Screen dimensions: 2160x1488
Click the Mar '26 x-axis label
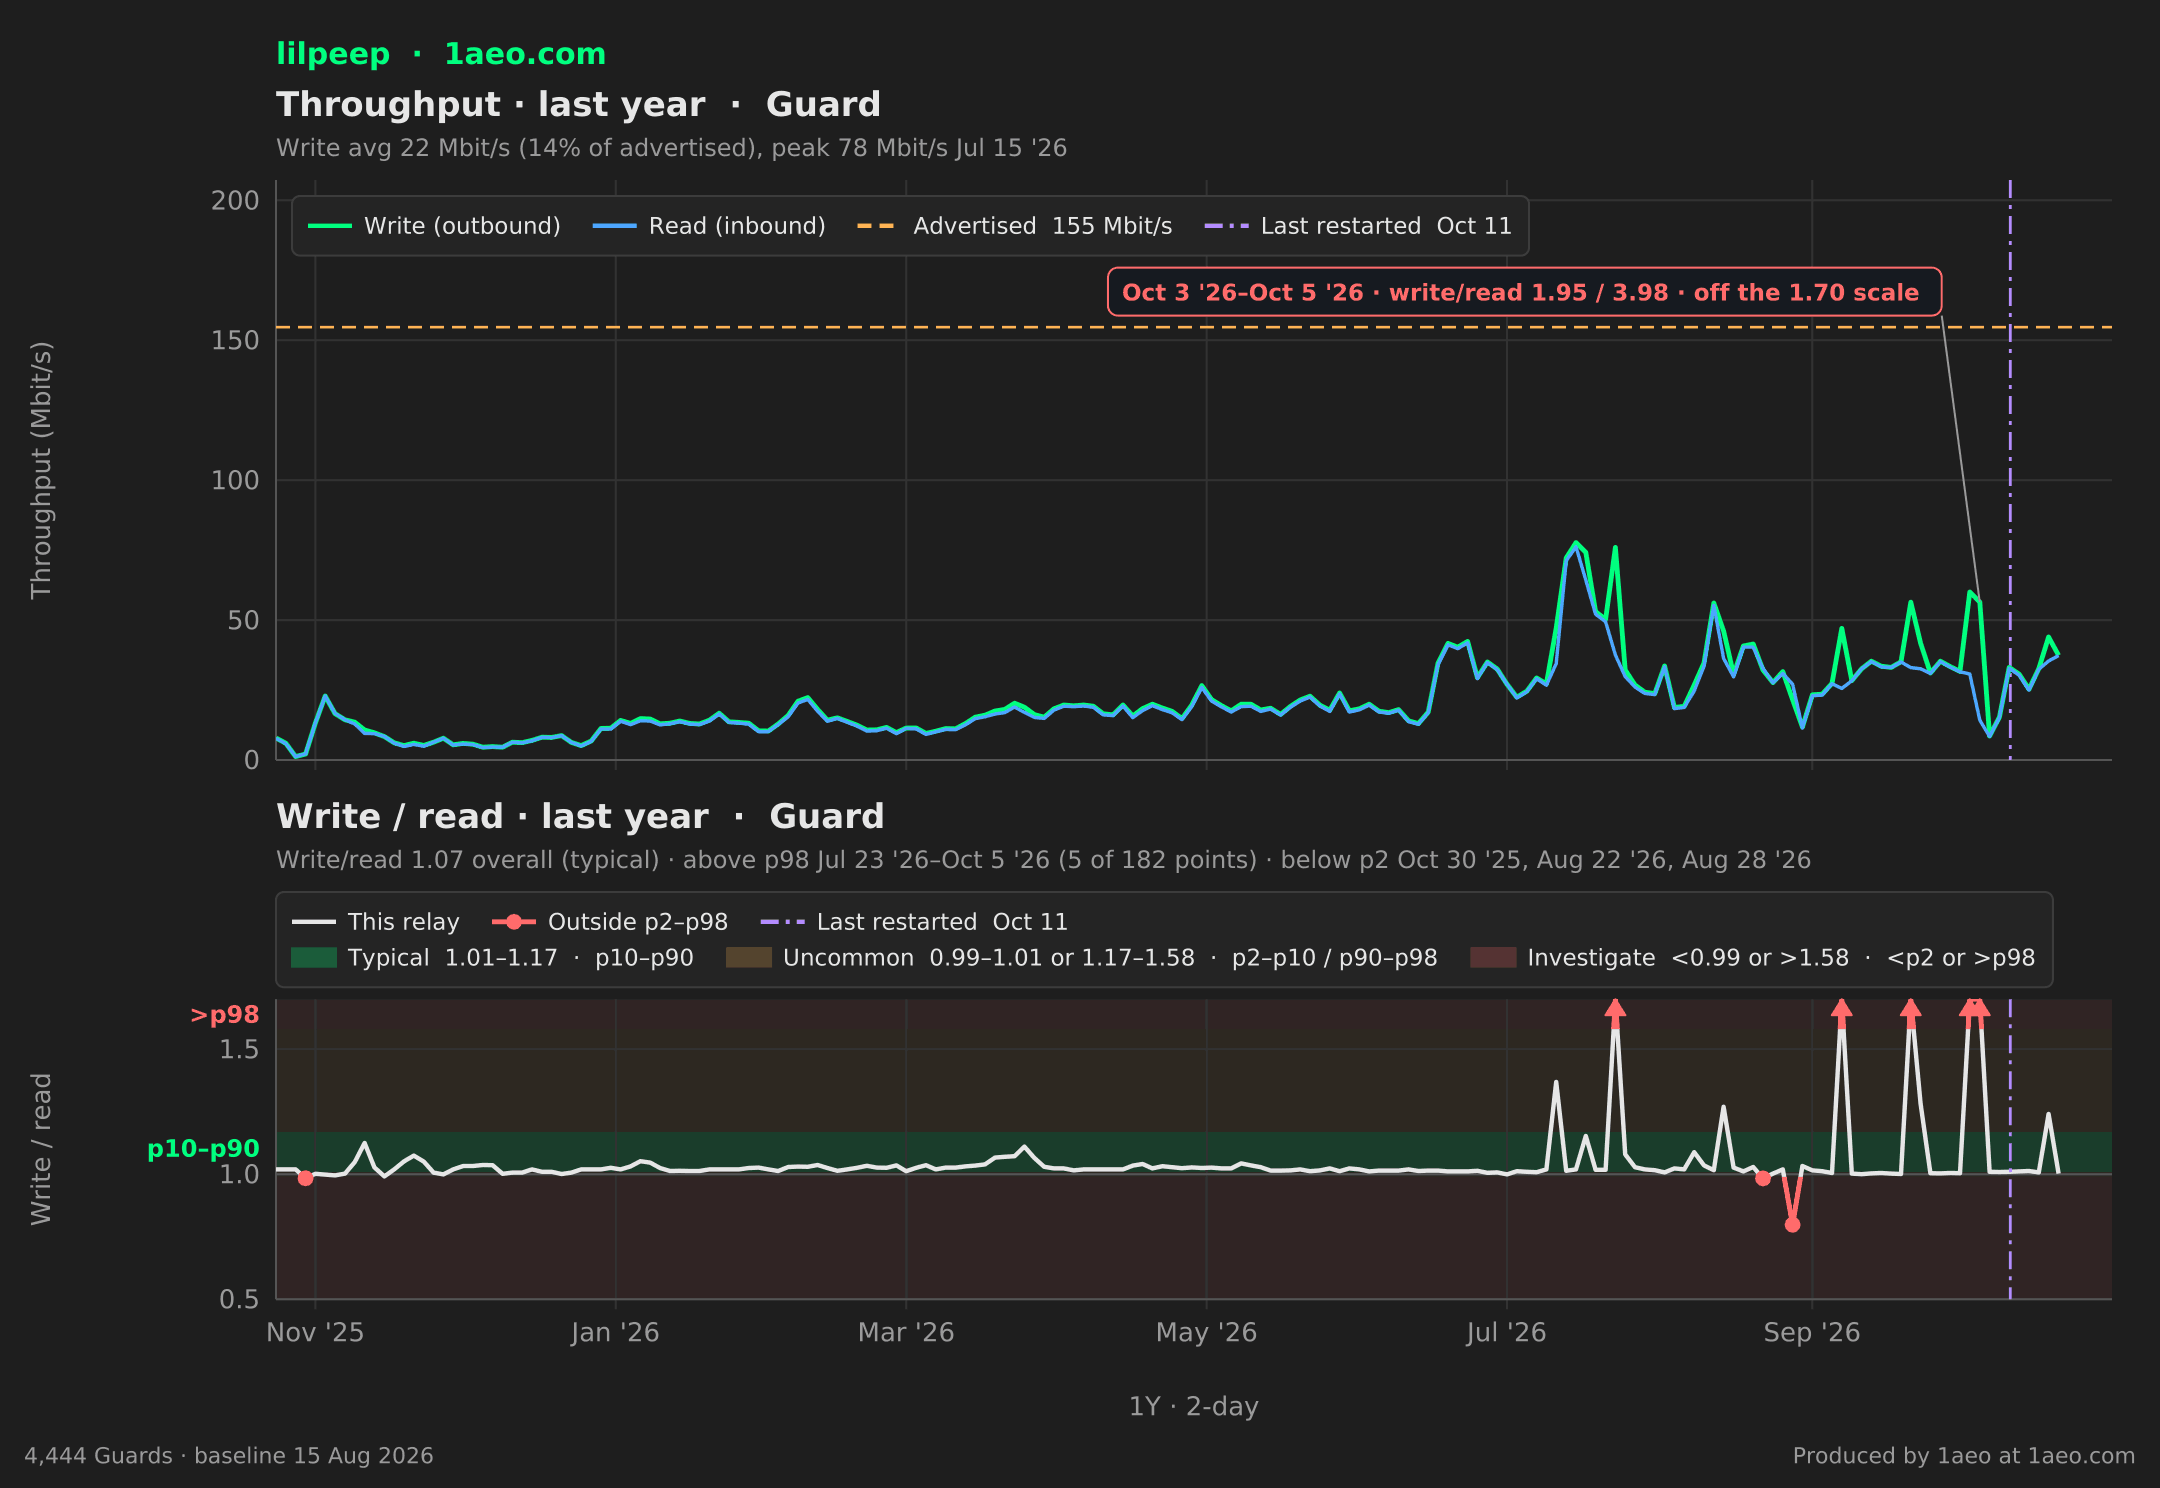906,1333
